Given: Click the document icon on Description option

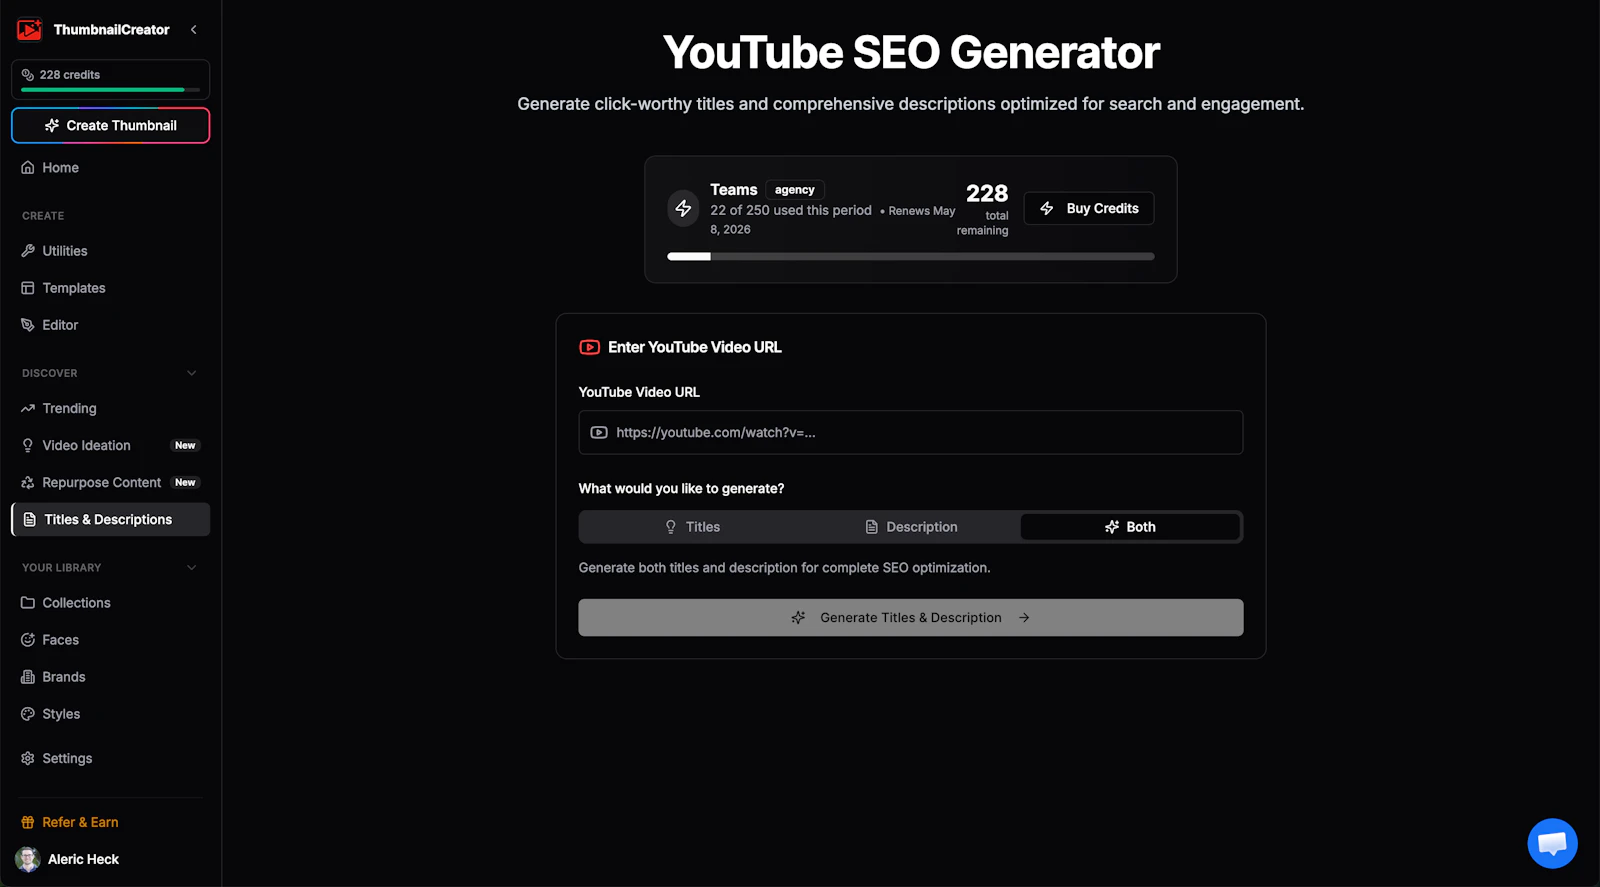Looking at the screenshot, I should (x=871, y=527).
